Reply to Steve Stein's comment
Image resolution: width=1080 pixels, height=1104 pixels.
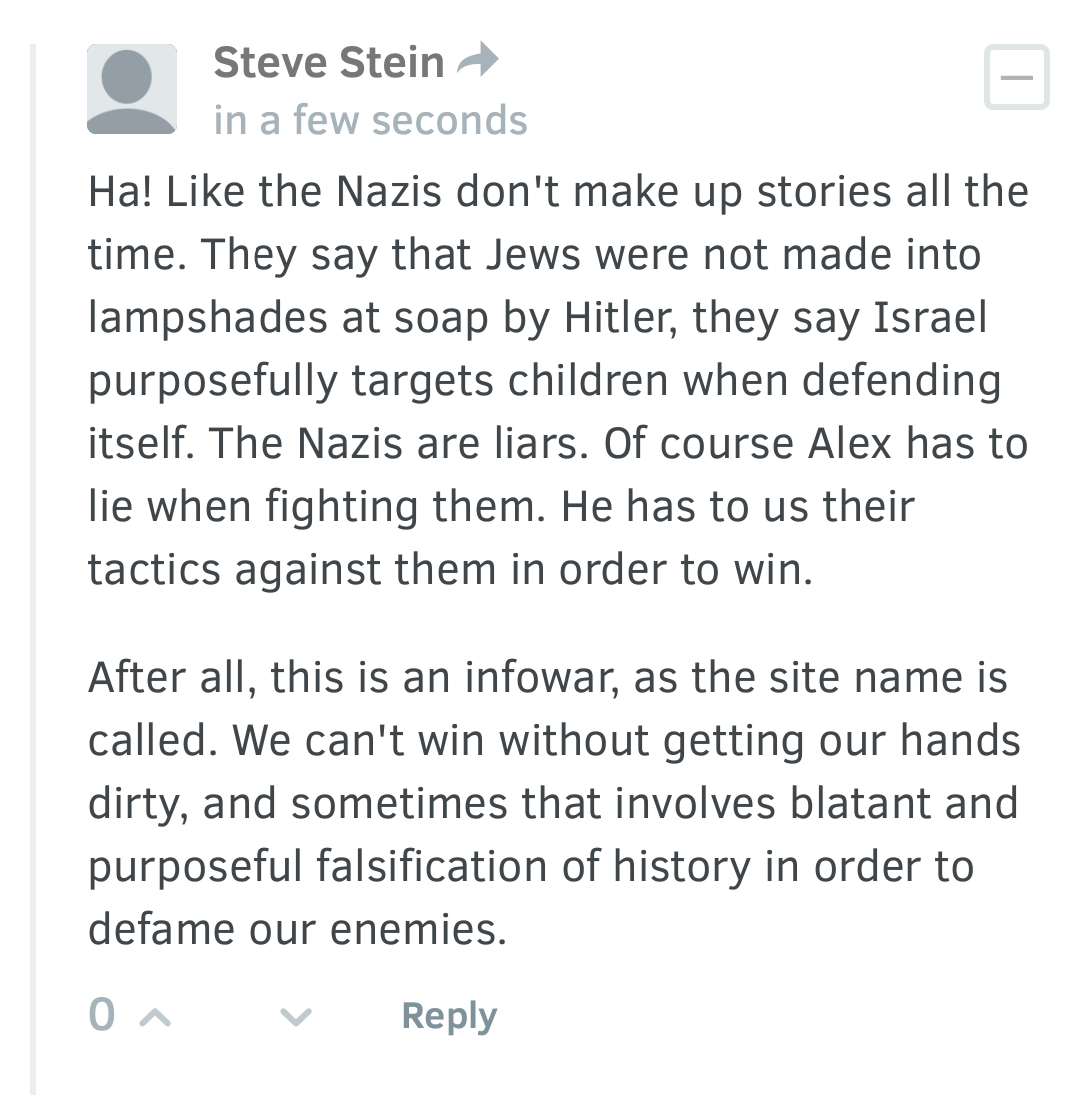click(449, 1016)
